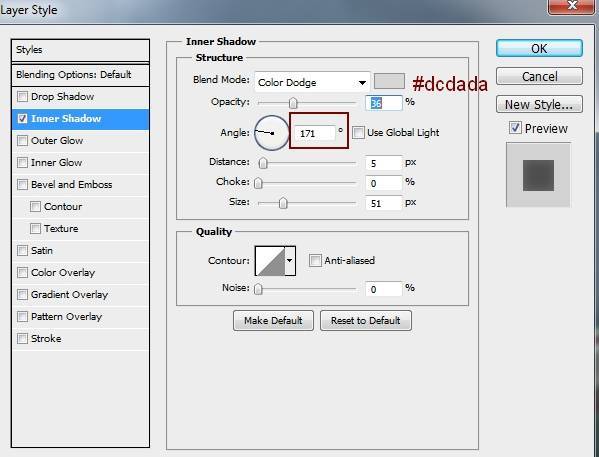
Task: Toggle Use Global Light checkbox
Action: (358, 133)
